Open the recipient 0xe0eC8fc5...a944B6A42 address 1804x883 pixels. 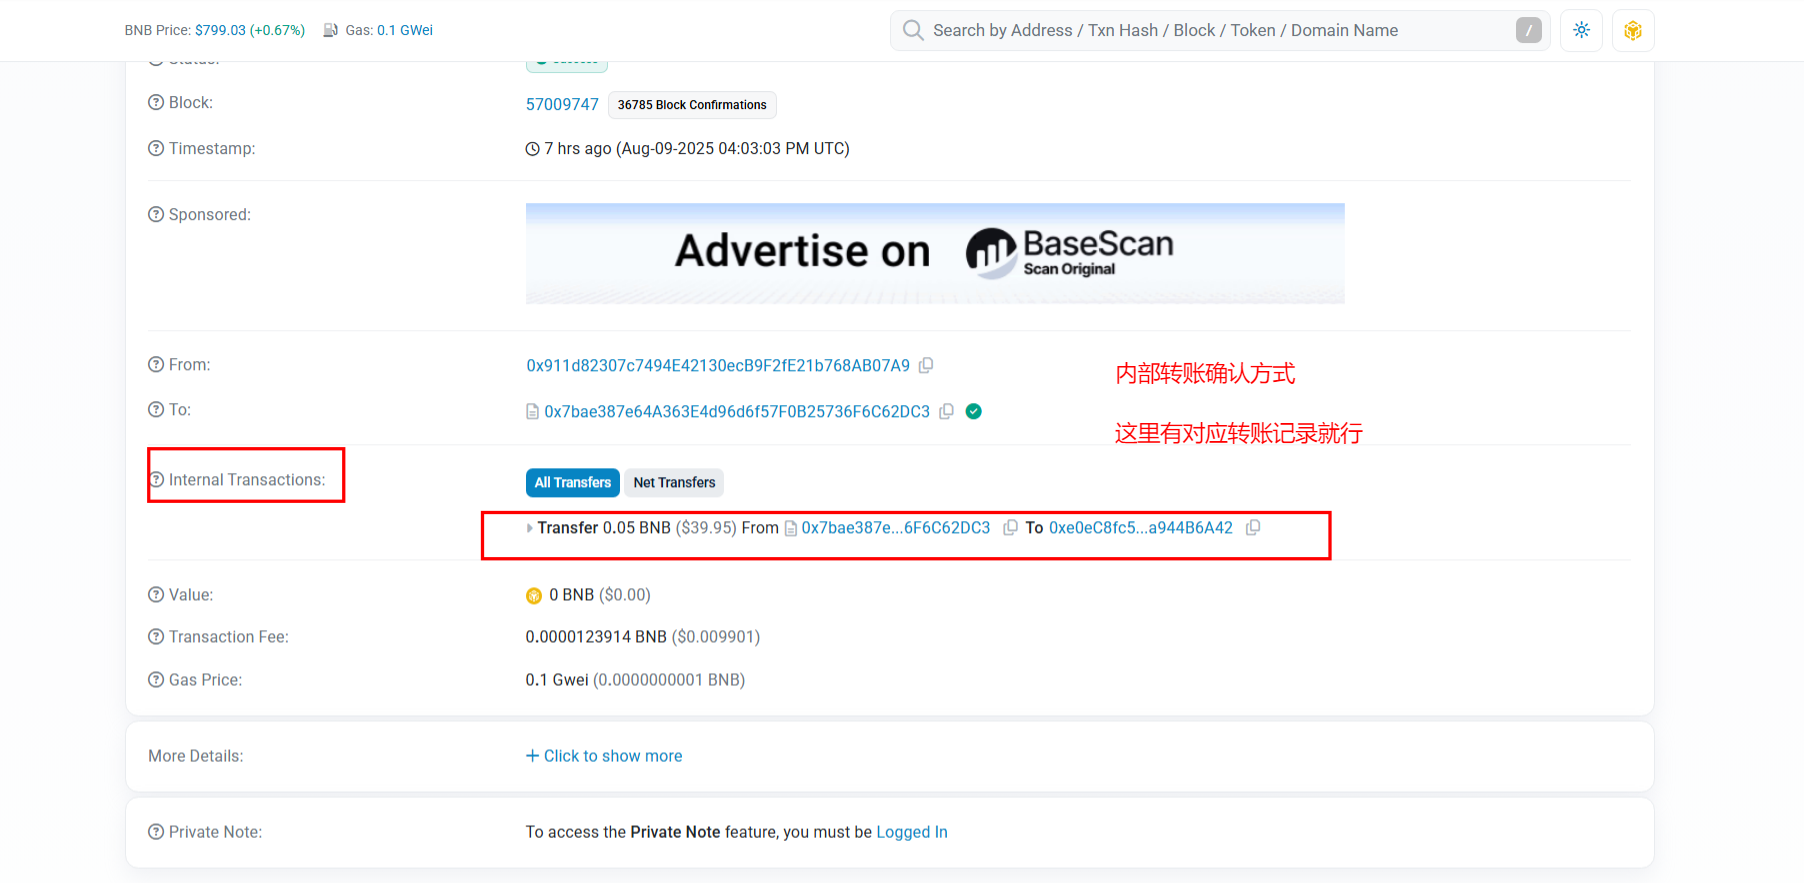coord(1140,528)
